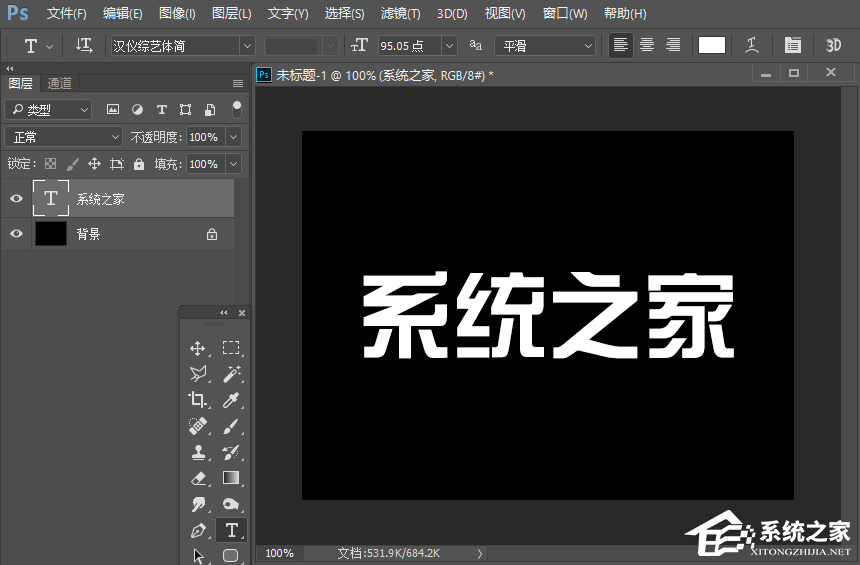Select the Crop tool
Screen dimensions: 860x565
[198, 400]
